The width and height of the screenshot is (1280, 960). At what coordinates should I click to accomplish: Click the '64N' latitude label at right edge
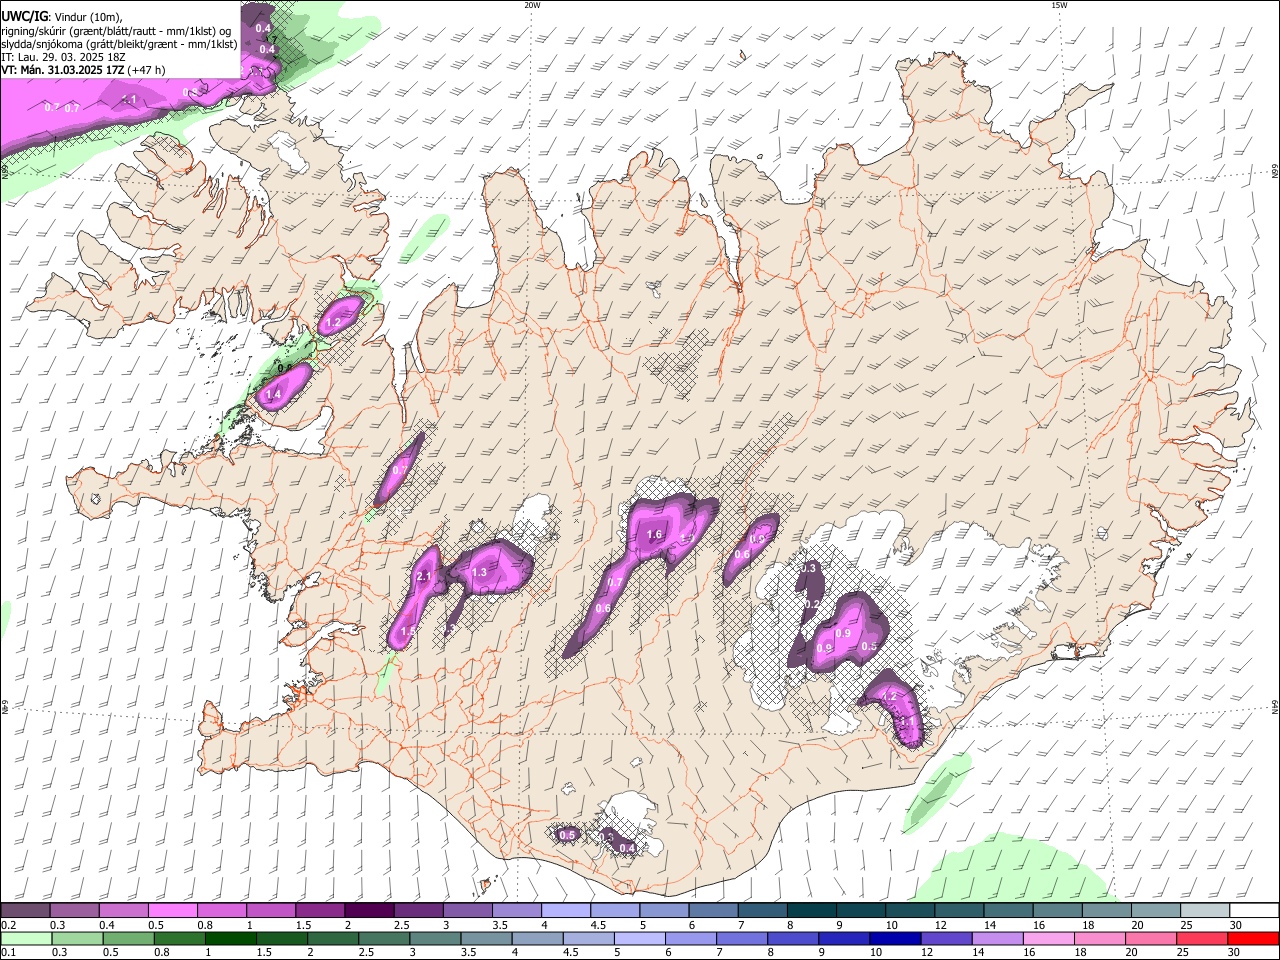(x=1275, y=707)
